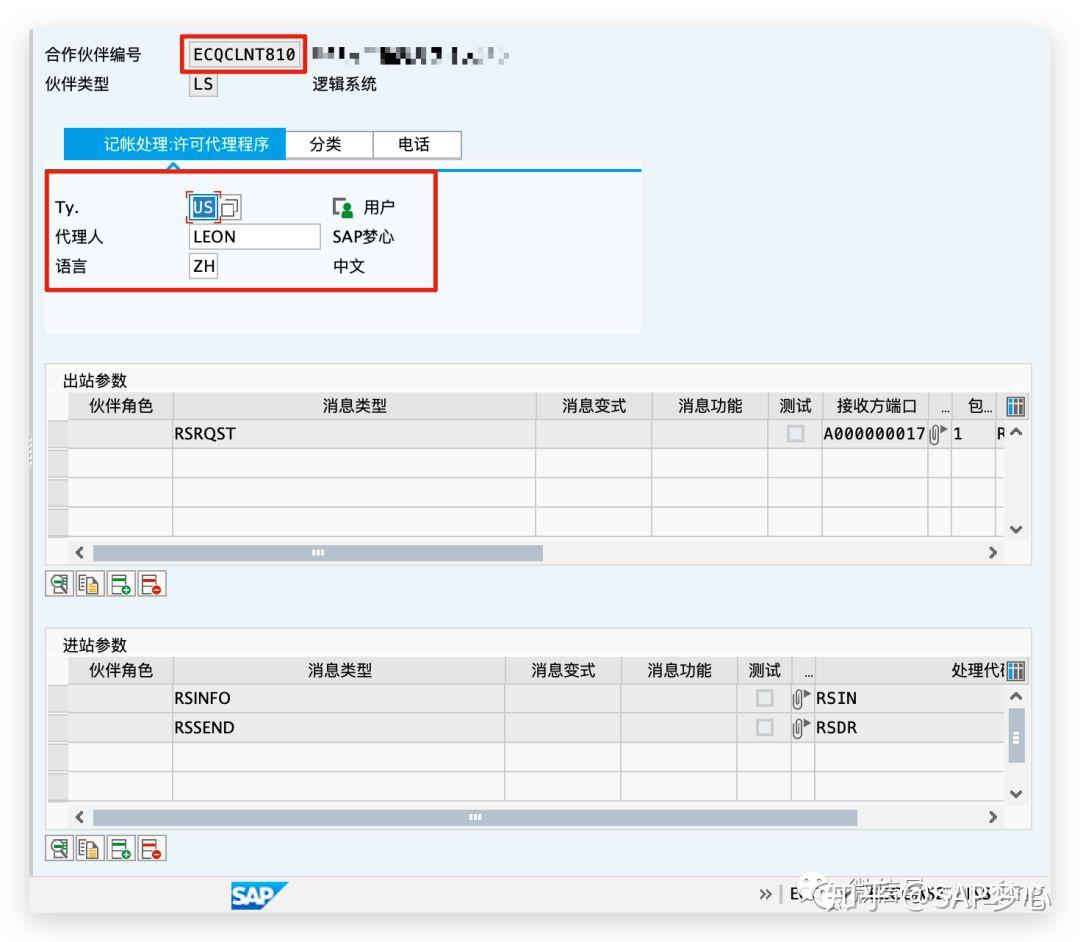
Task: Click inbound 消息功能 column header
Action: pyautogui.click(x=678, y=671)
